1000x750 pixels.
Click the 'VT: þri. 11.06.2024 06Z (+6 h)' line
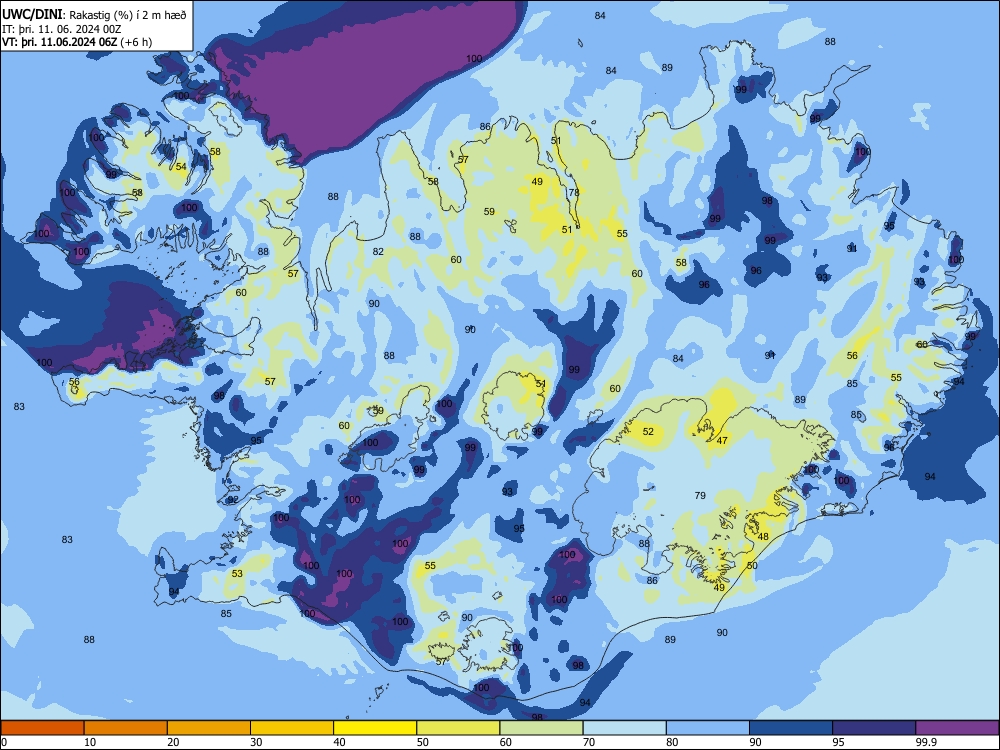coord(77,42)
